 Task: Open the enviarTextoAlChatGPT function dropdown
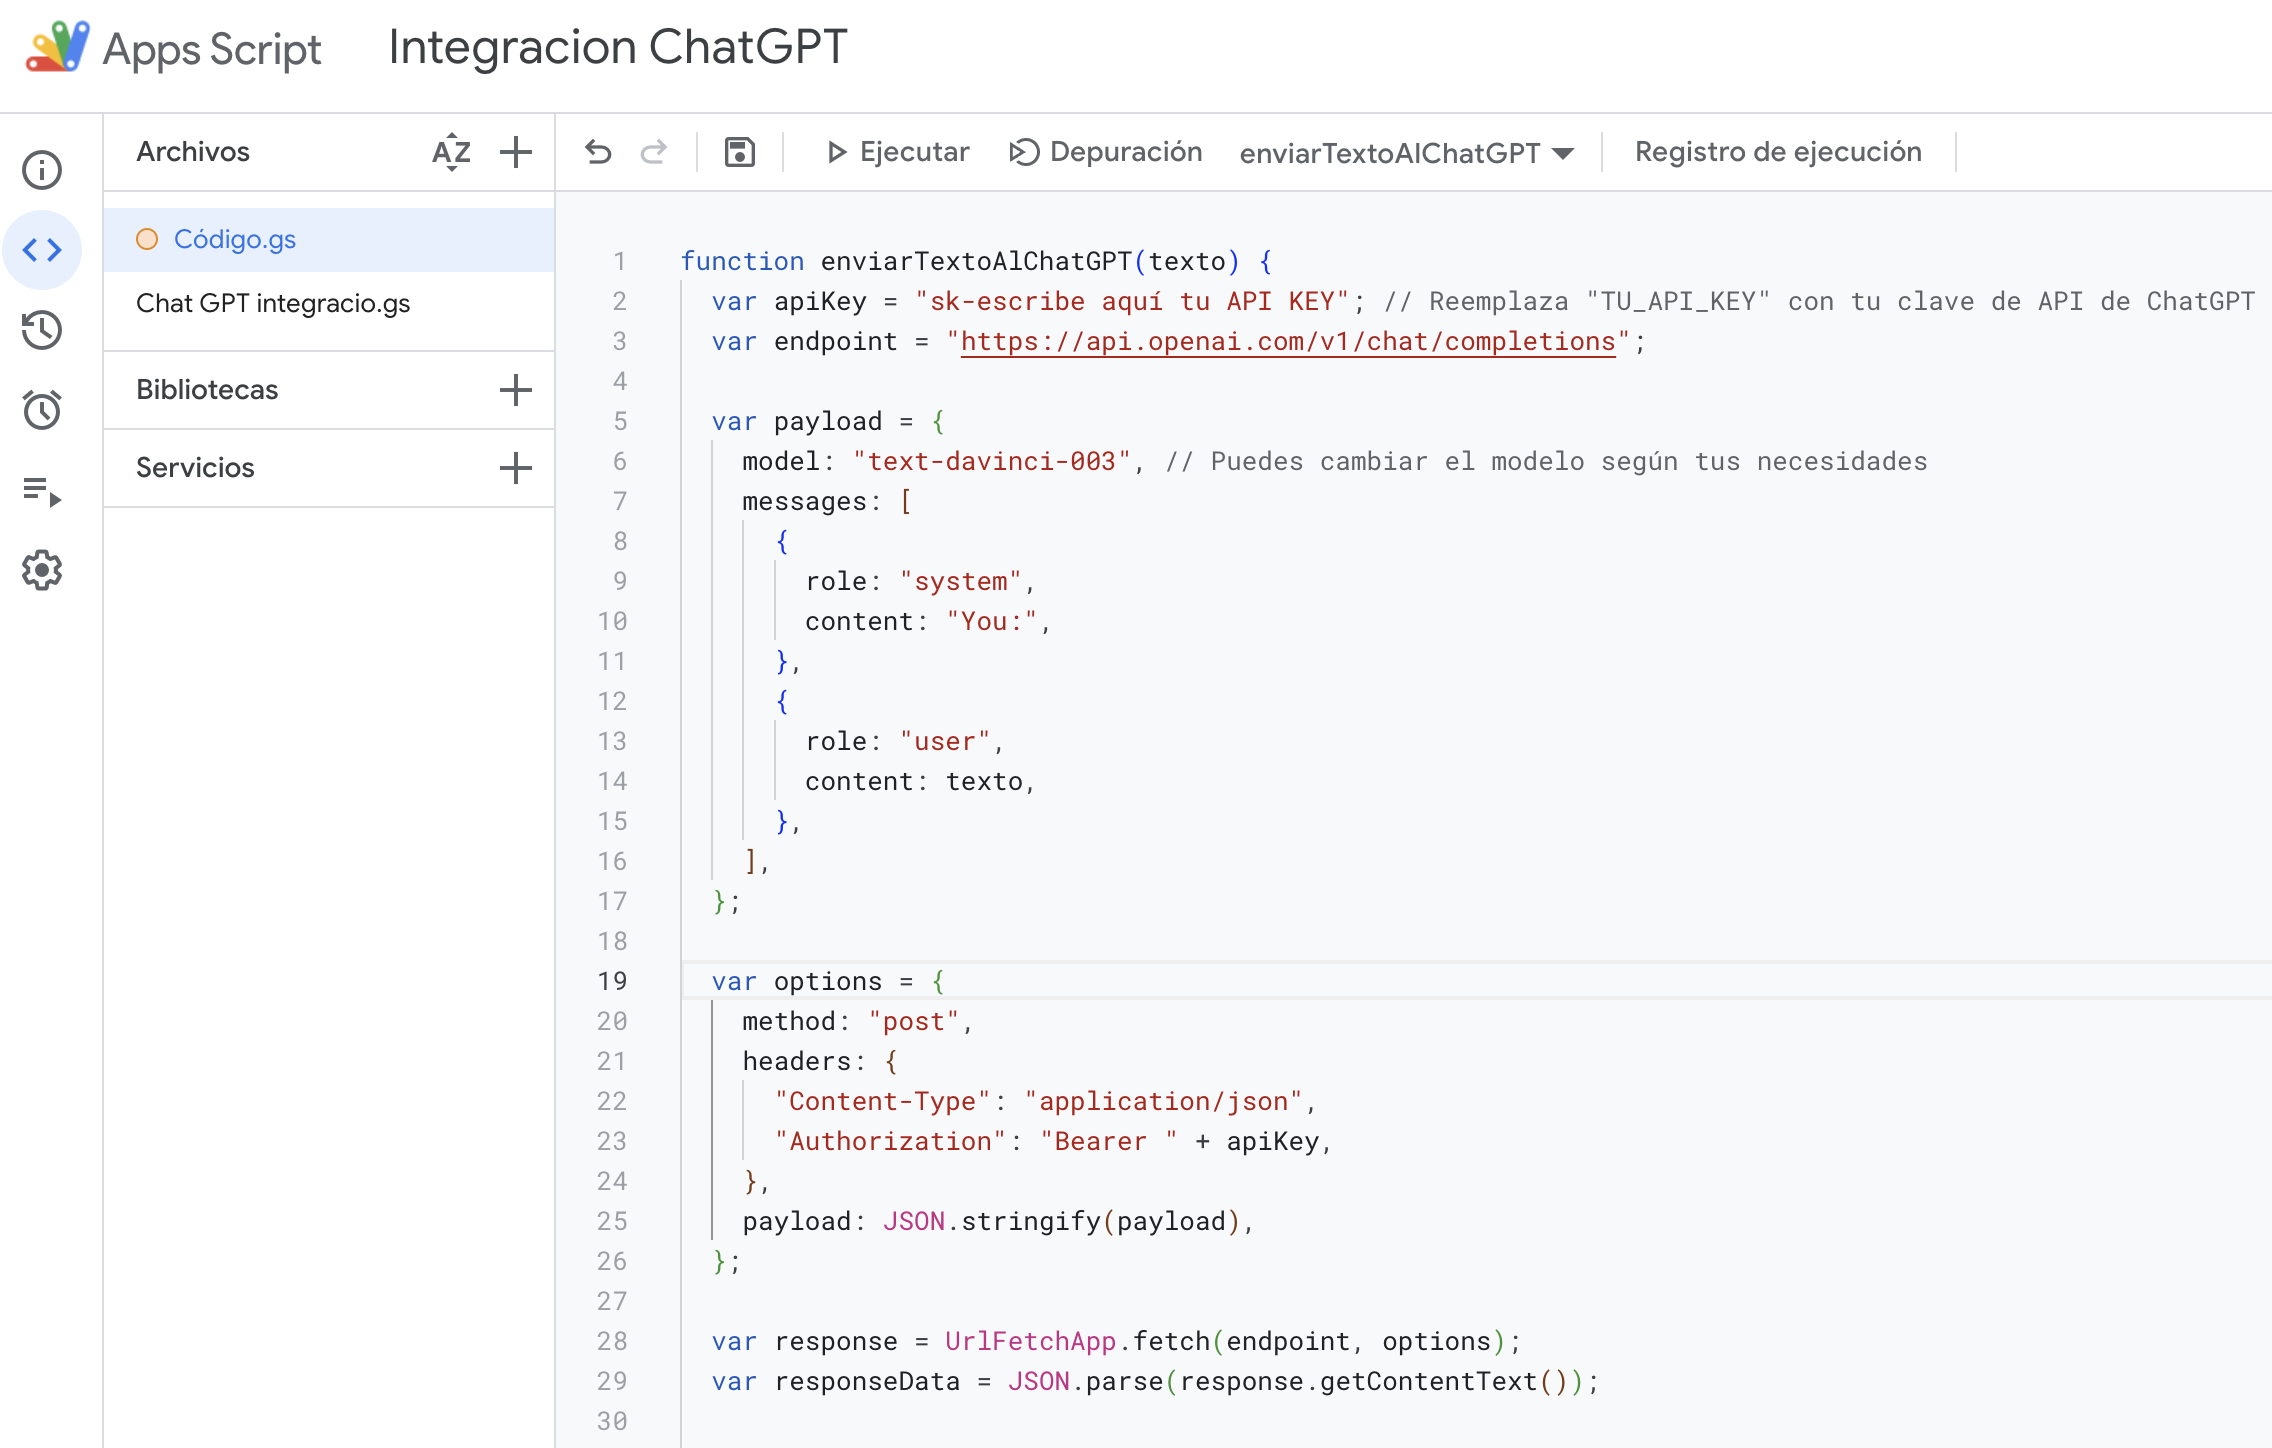(x=1406, y=153)
